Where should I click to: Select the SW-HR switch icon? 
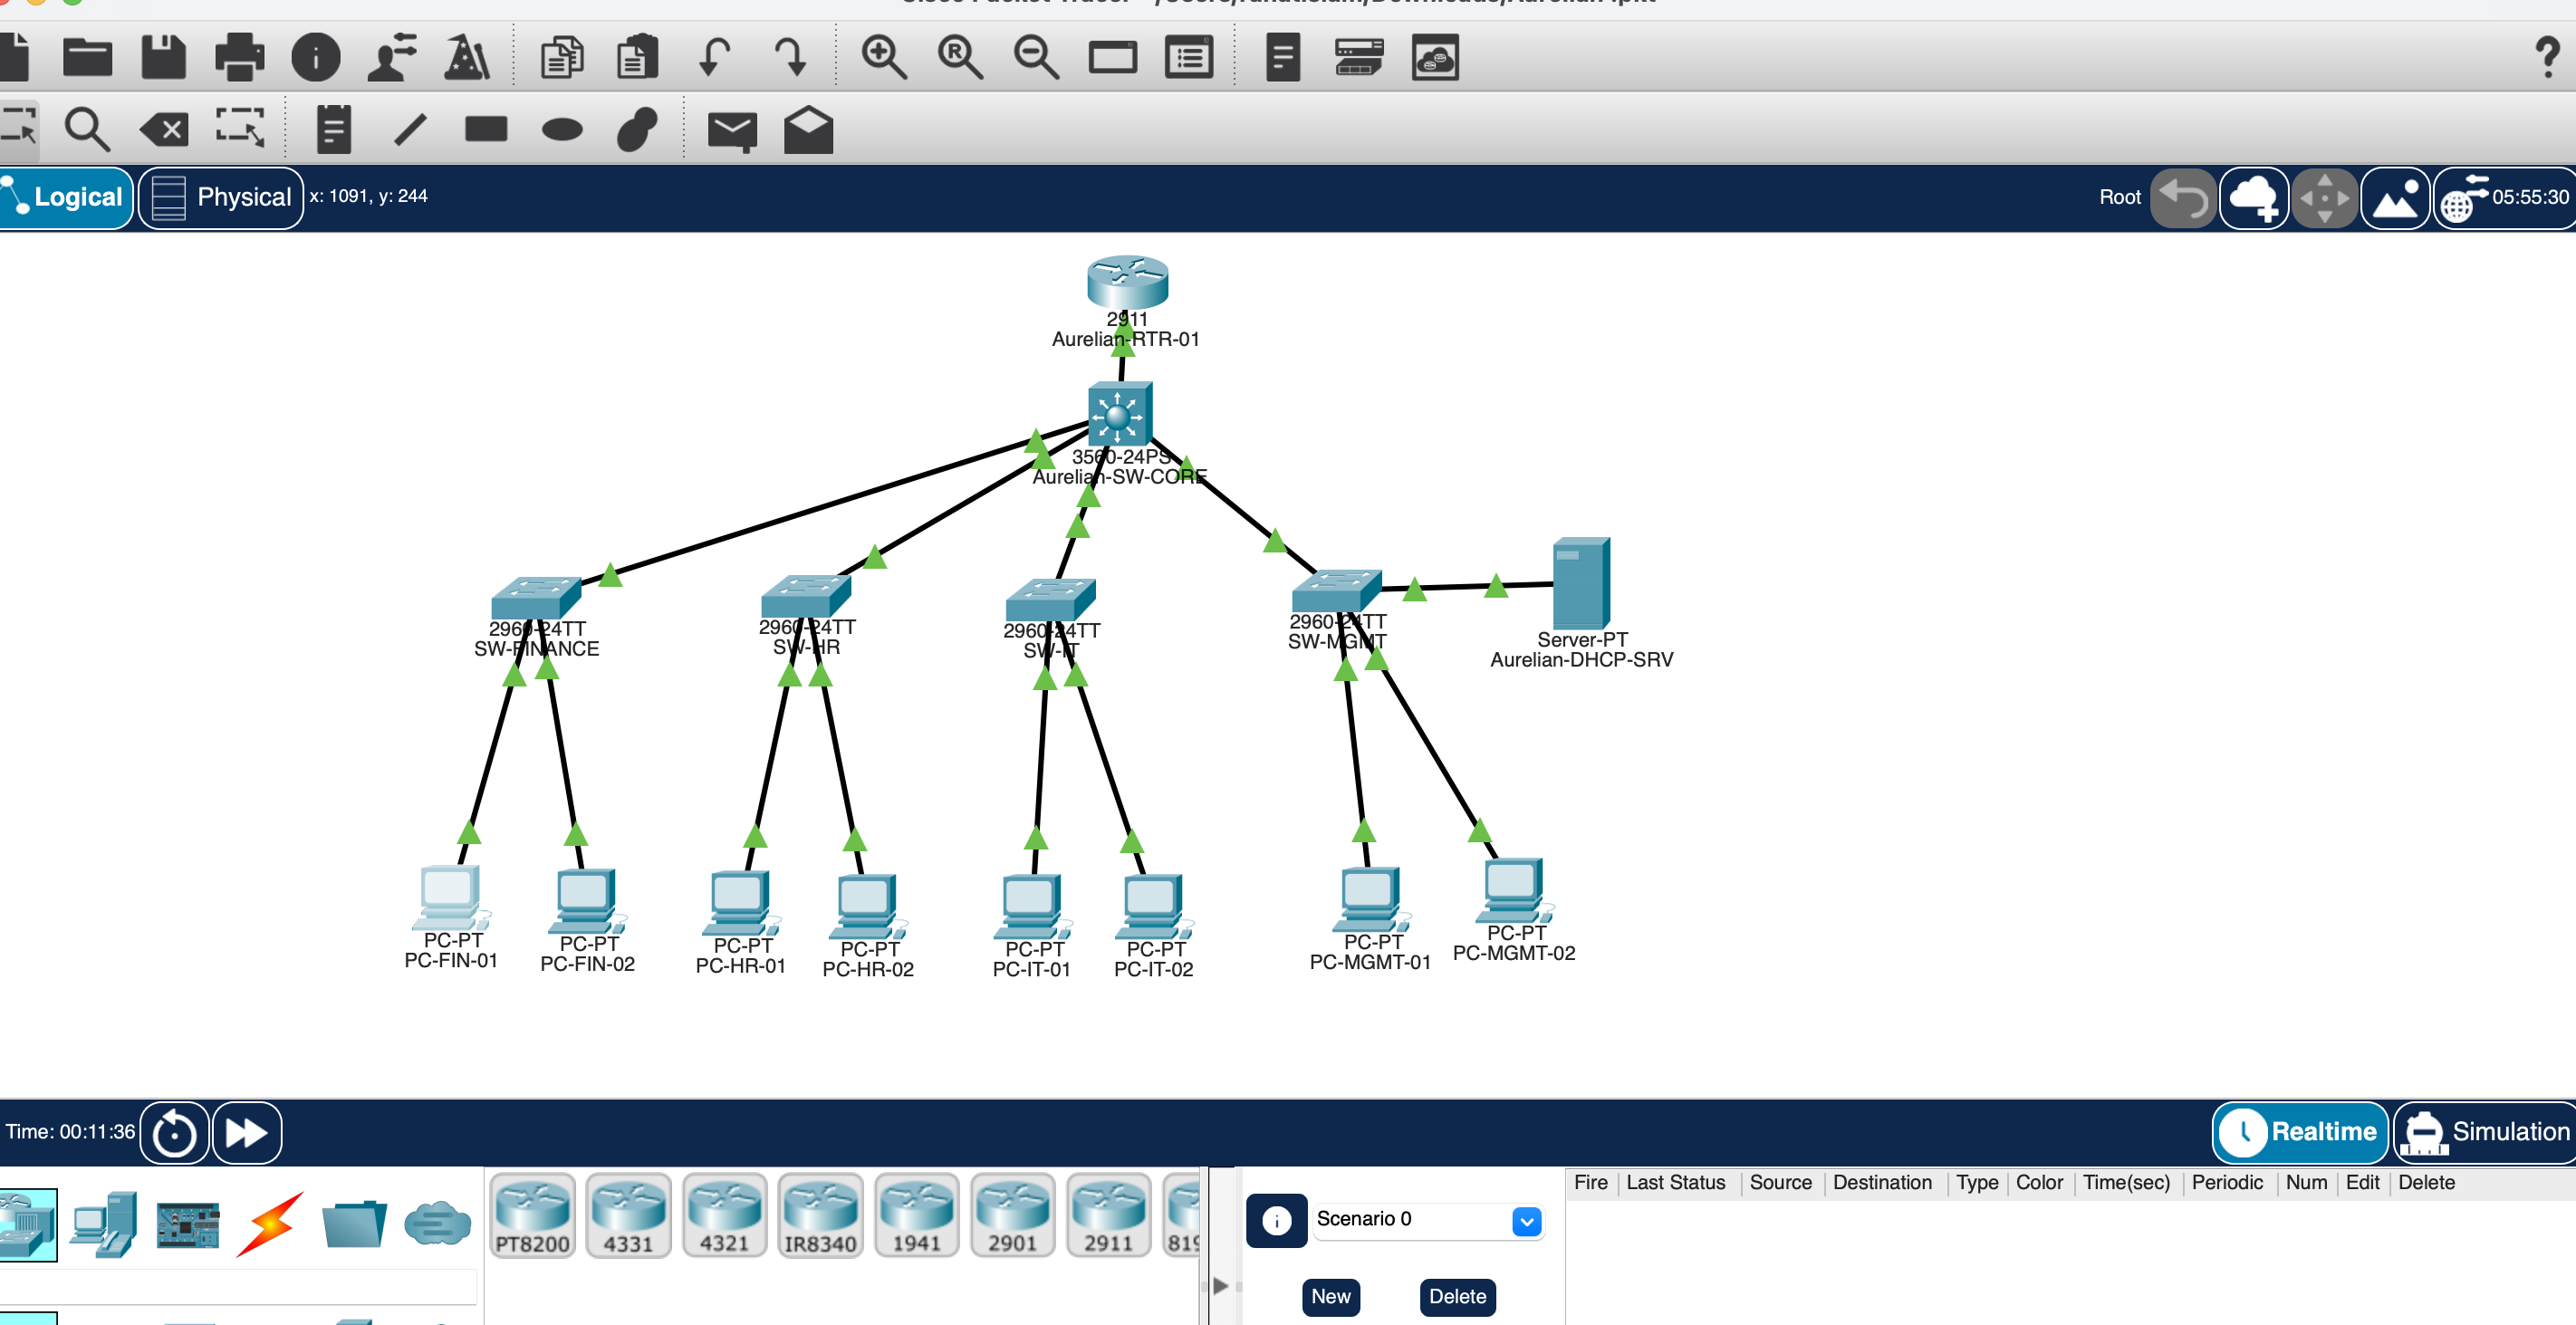(x=806, y=595)
